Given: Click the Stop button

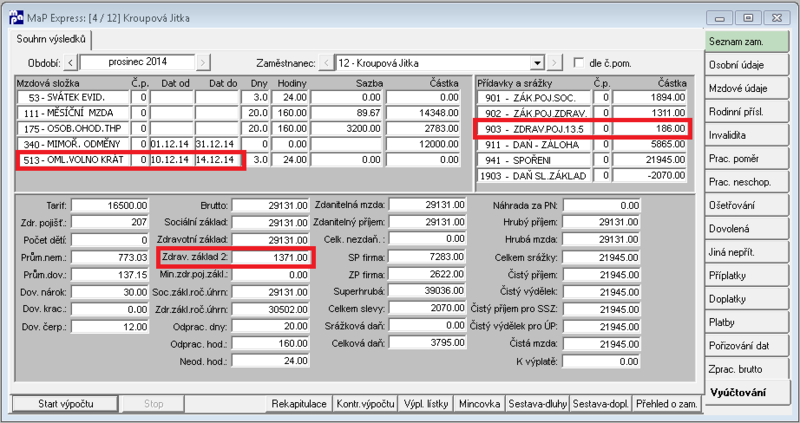Looking at the screenshot, I should [x=153, y=404].
